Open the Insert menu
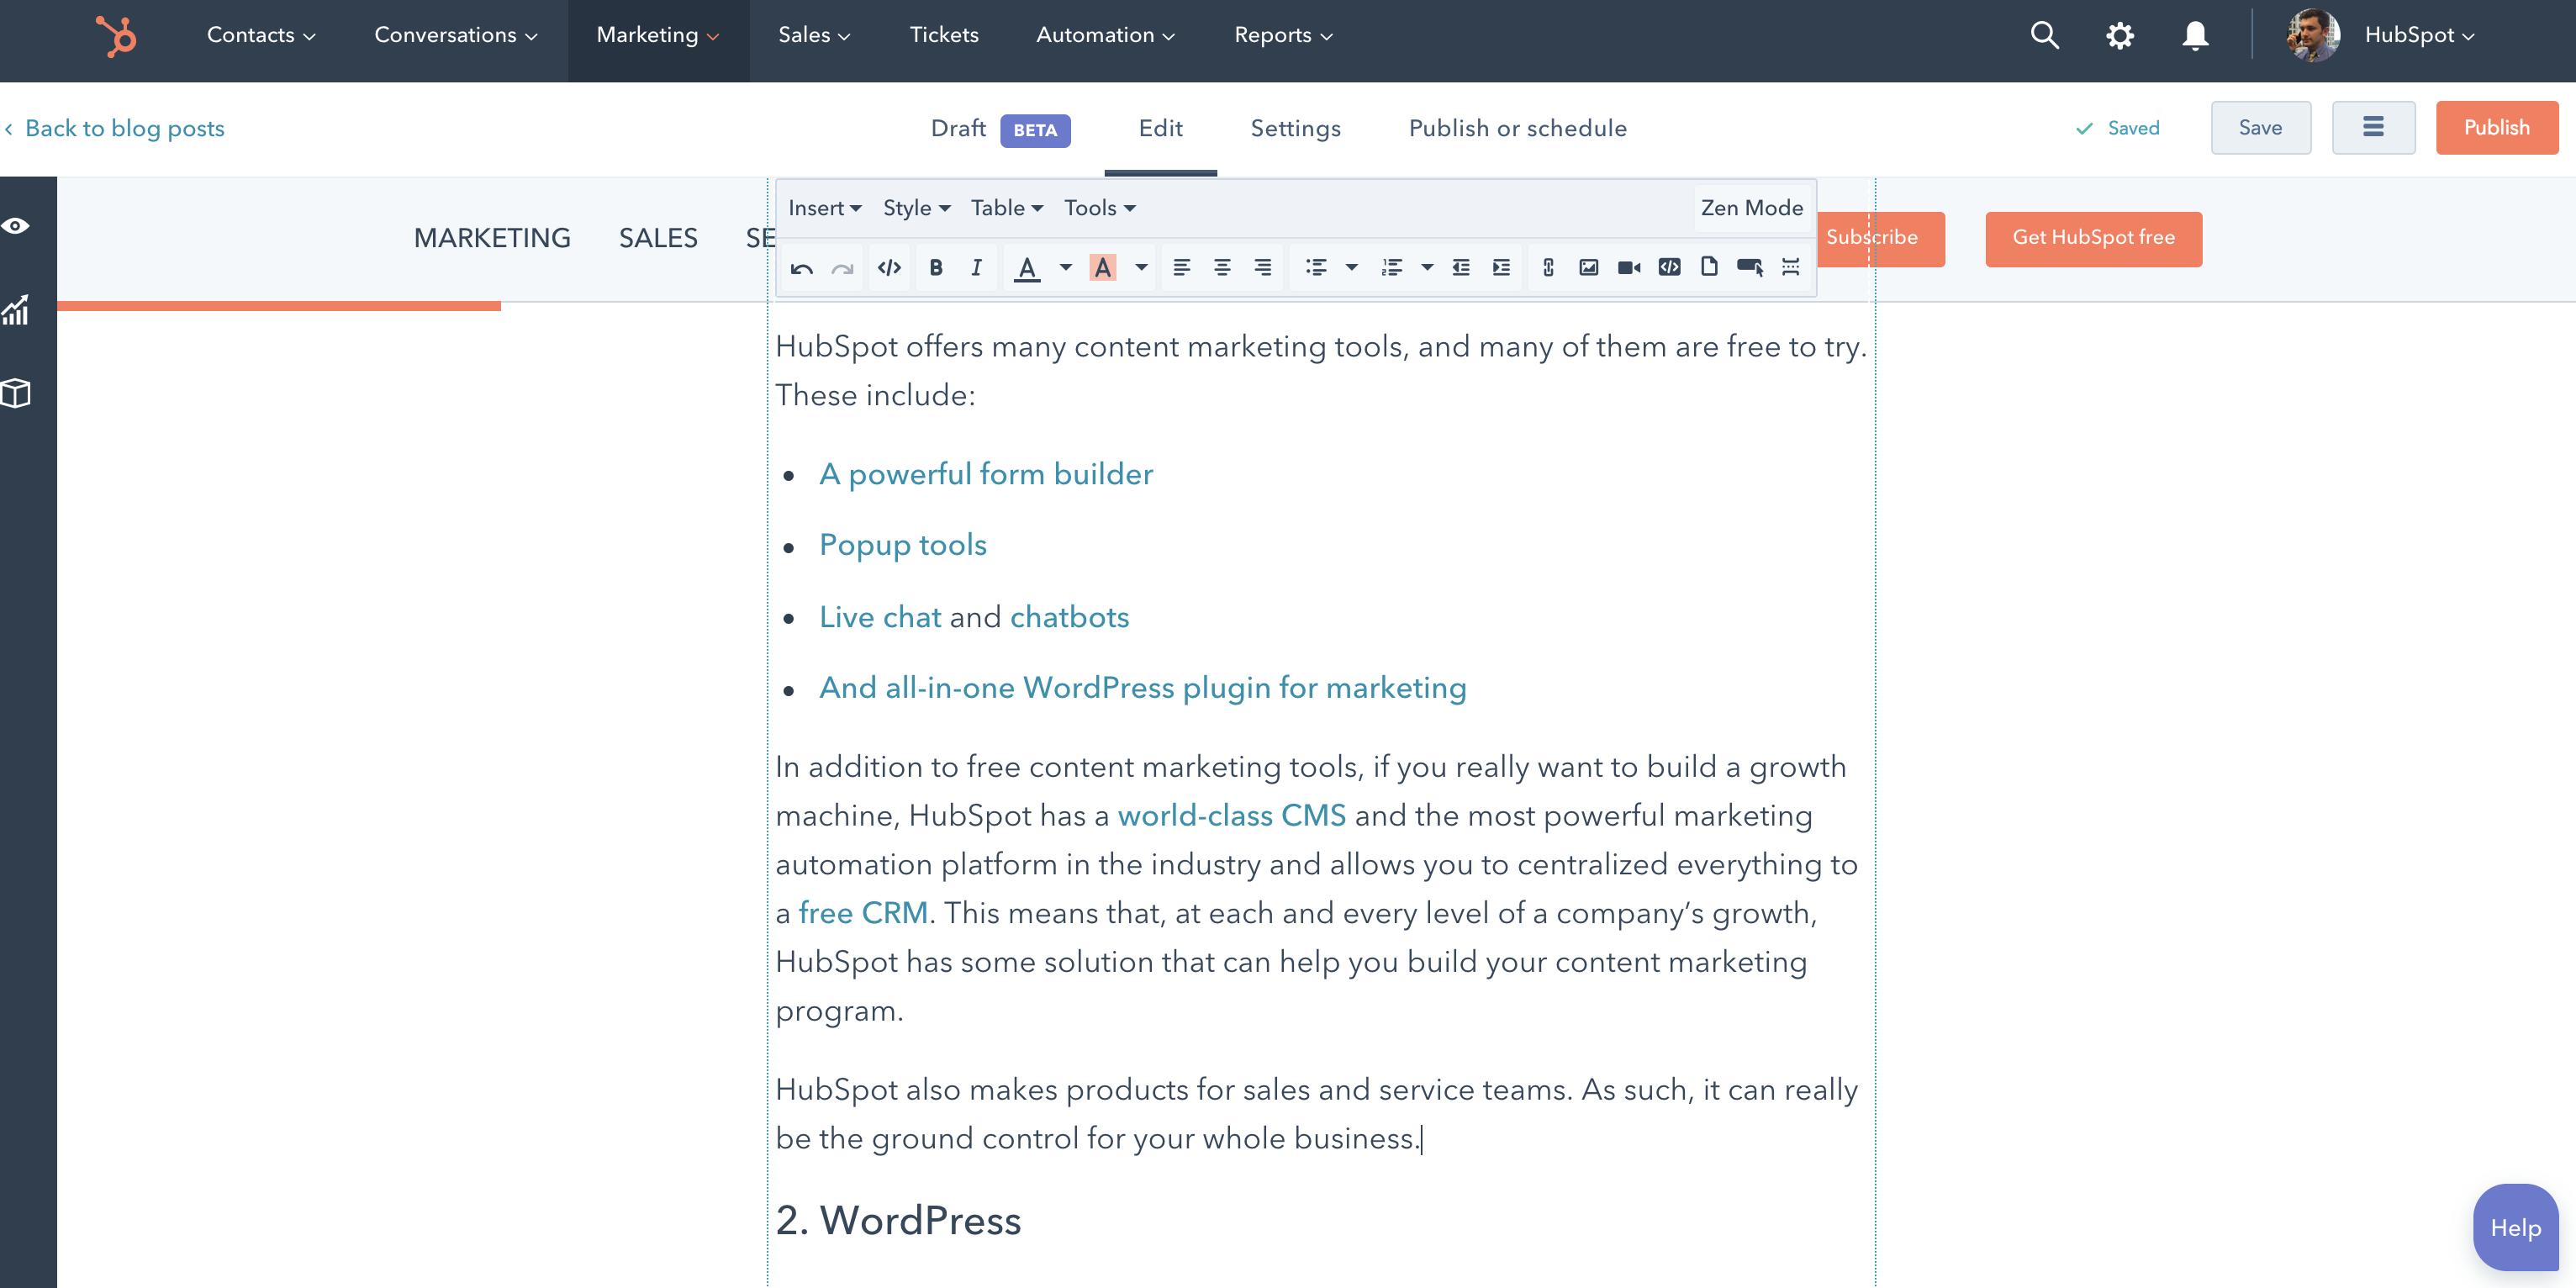Screen dimensions: 2576x1288 (824, 208)
